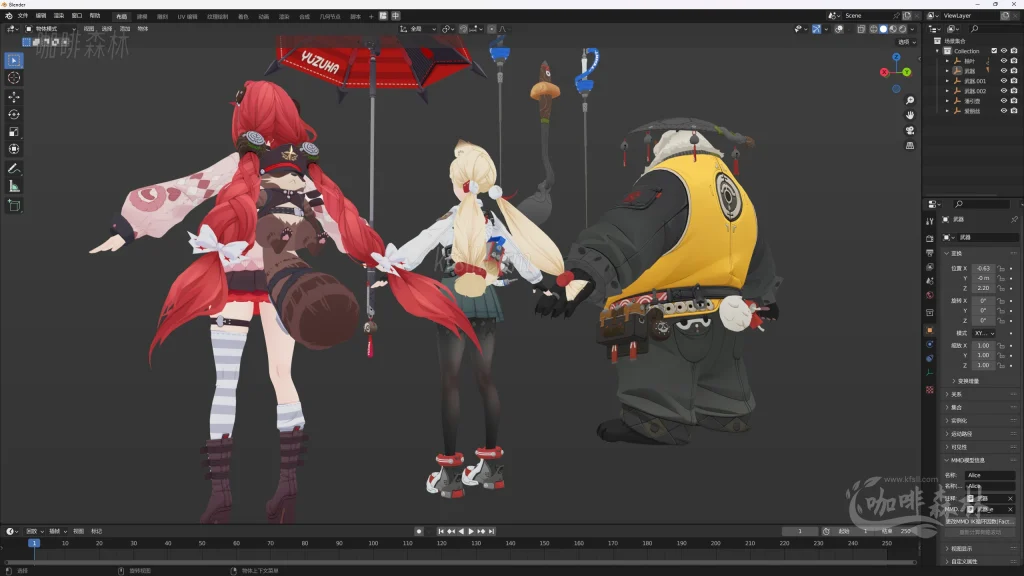Image resolution: width=1024 pixels, height=576 pixels.
Task: Click the green Y axis gizmo ball
Action: point(906,72)
